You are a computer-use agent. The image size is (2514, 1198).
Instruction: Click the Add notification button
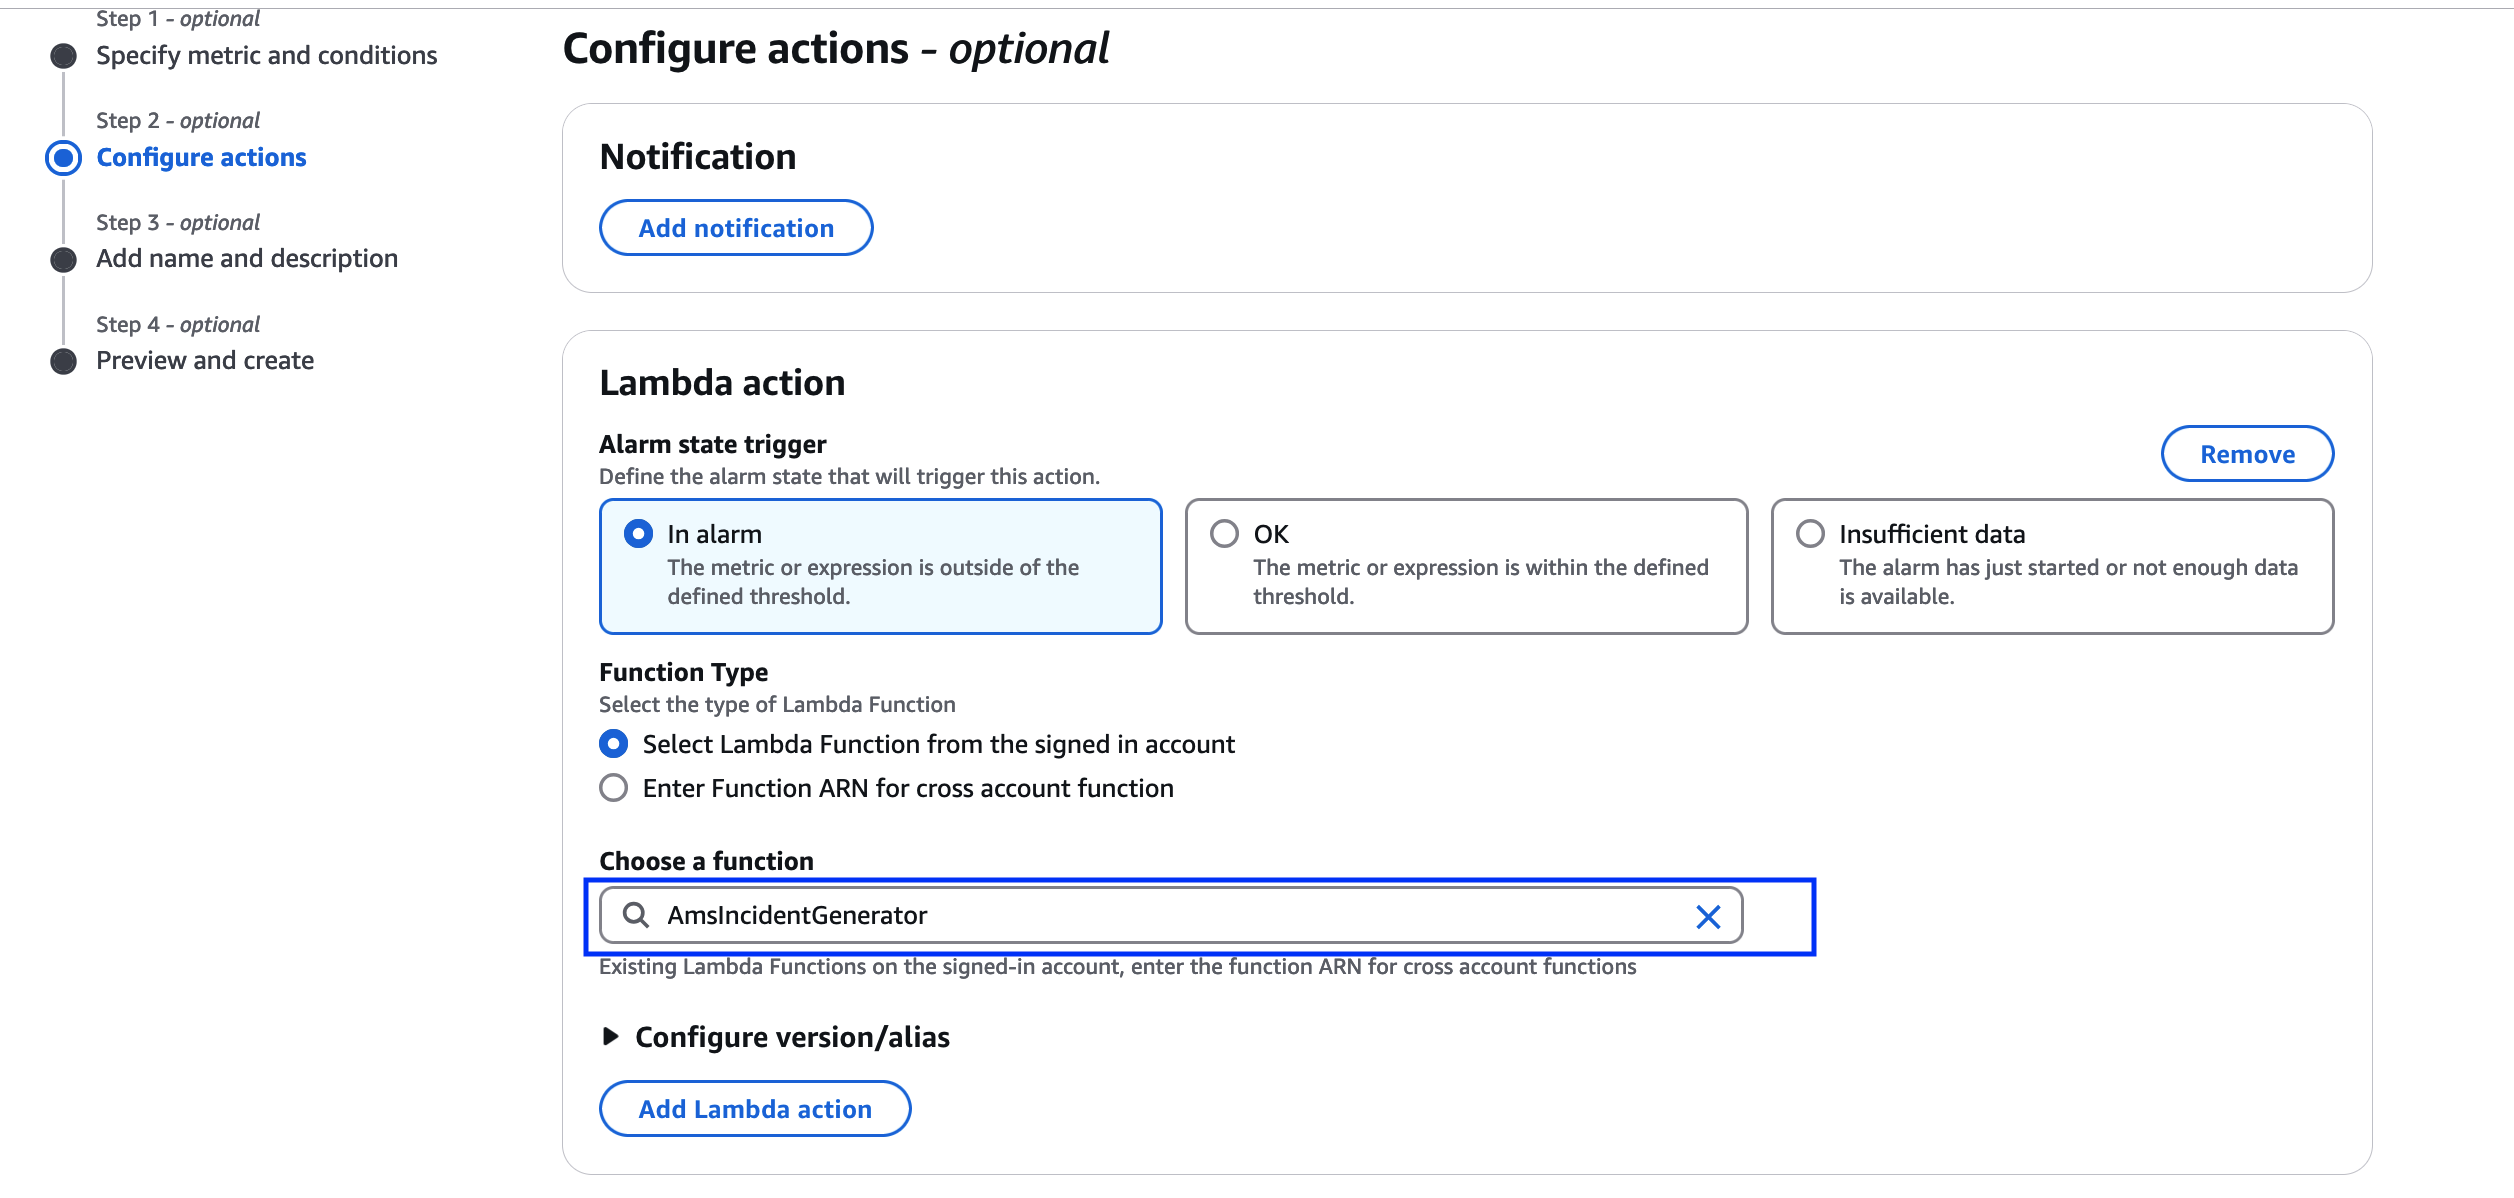click(736, 227)
